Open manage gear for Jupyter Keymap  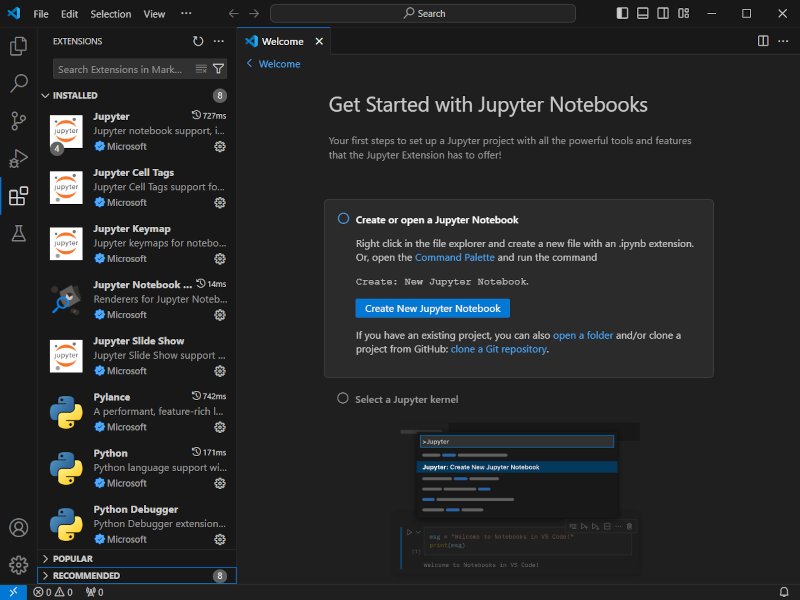[220, 259]
